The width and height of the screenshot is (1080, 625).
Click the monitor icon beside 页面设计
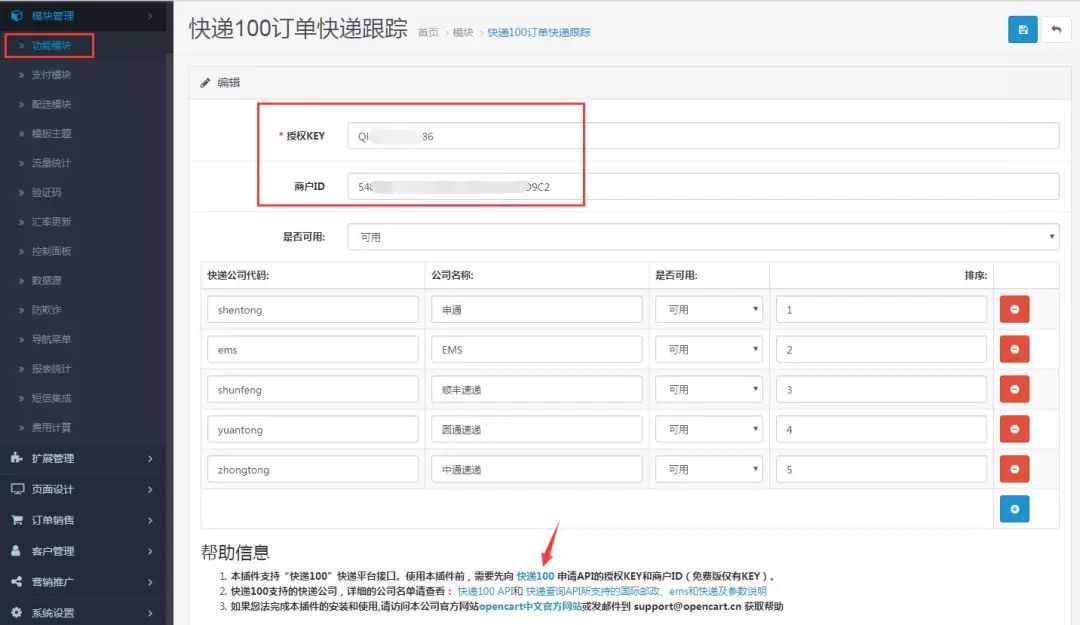[x=17, y=489]
